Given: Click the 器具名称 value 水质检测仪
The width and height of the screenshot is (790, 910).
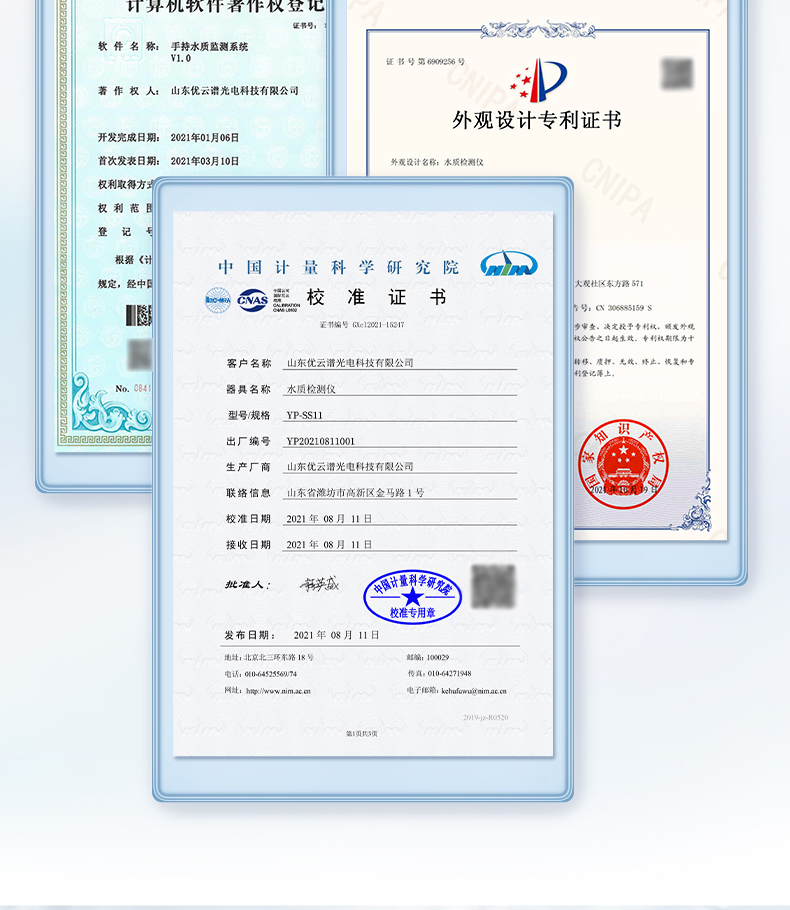Looking at the screenshot, I should click(311, 389).
